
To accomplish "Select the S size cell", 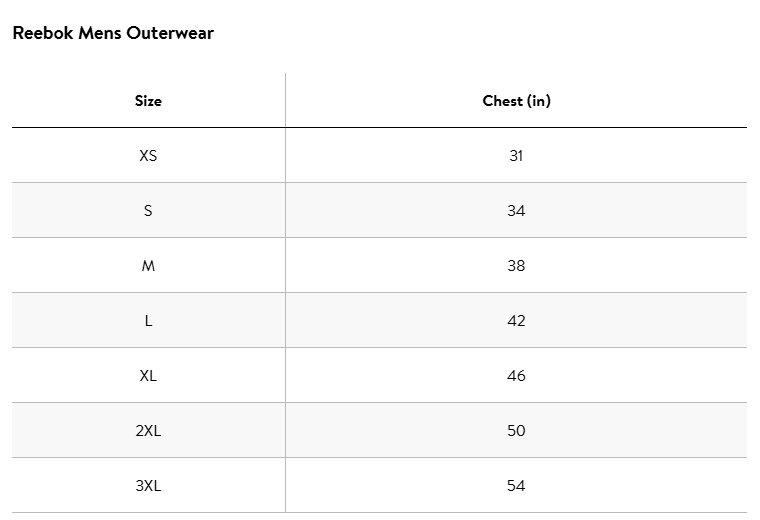I will 148,211.
